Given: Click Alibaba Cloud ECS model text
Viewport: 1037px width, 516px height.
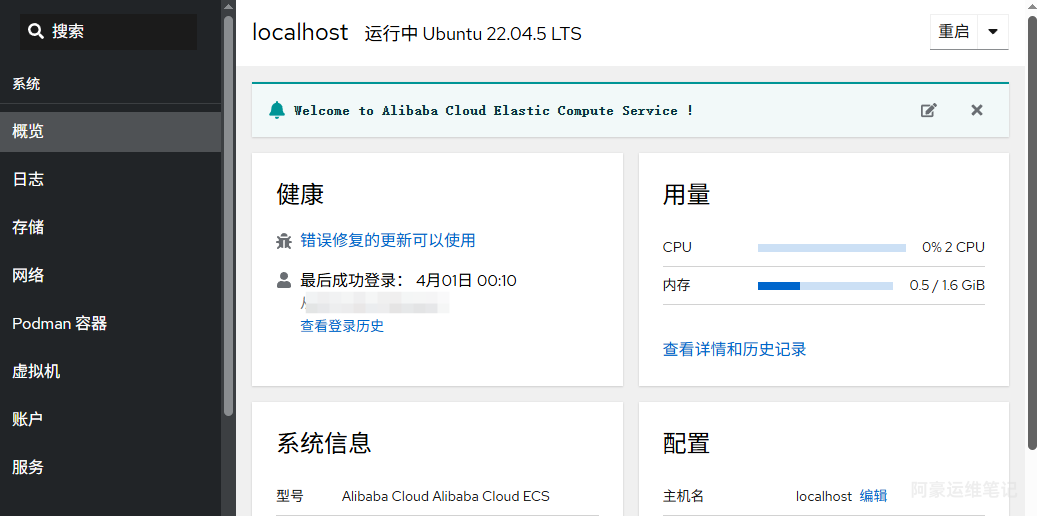Looking at the screenshot, I should tap(446, 496).
